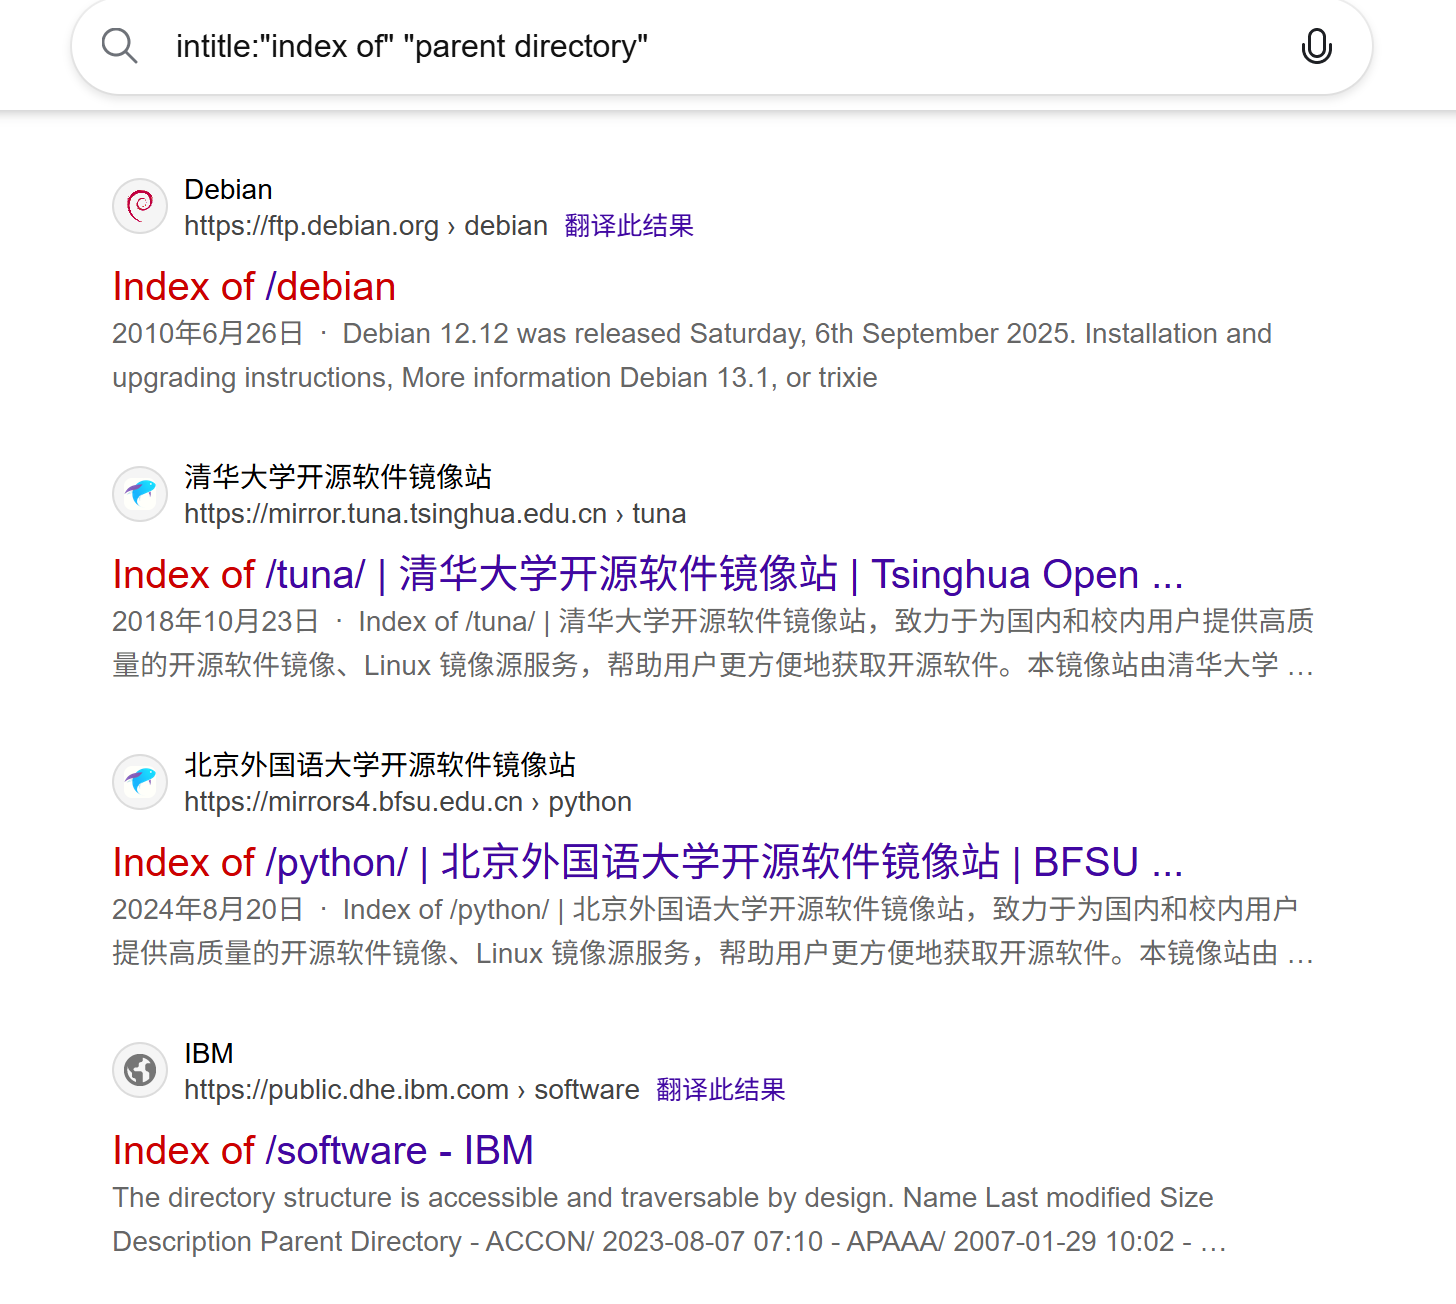This screenshot has height=1304, width=1456.
Task: Click the 清华大学开源软件镜像站 site name
Action: pyautogui.click(x=338, y=477)
